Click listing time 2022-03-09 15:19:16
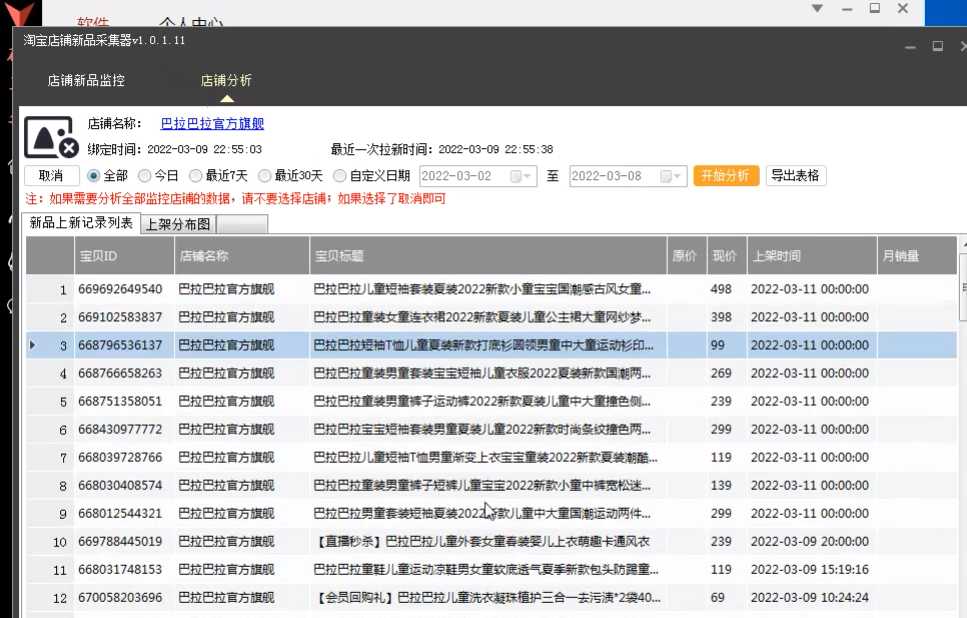967x618 pixels. point(810,570)
